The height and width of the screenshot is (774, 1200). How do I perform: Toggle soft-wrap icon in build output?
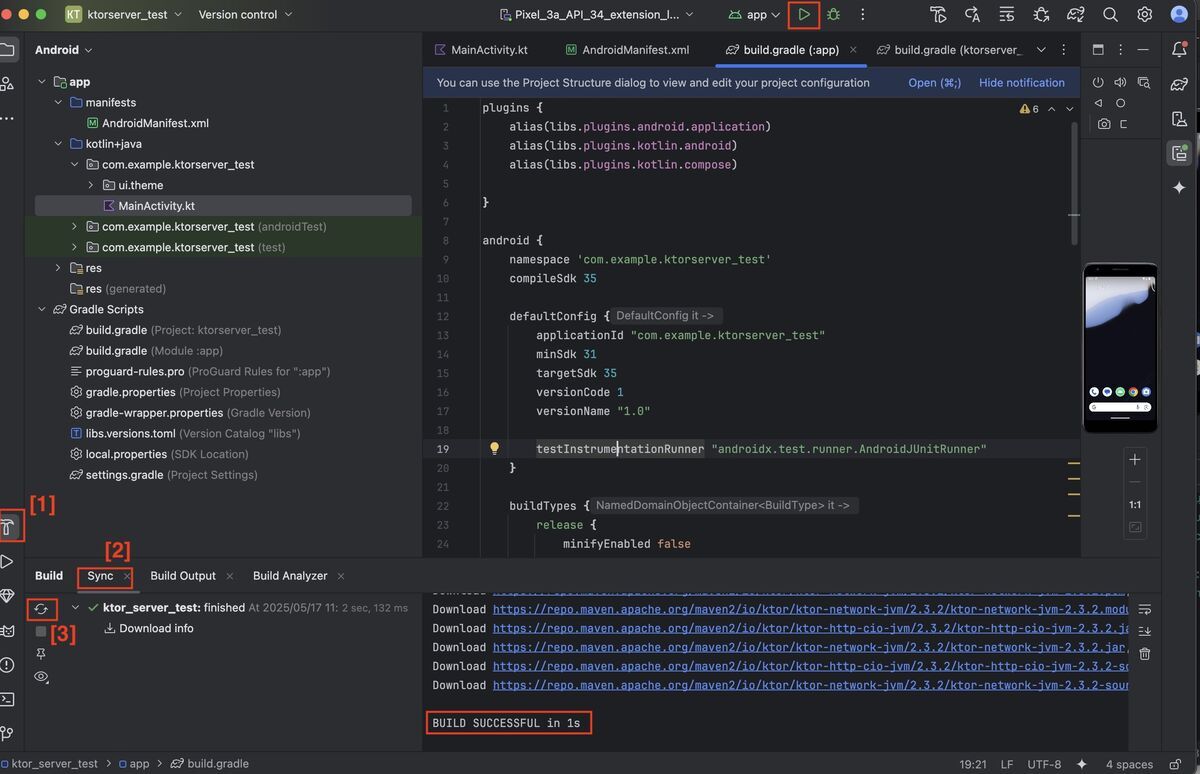coord(1145,609)
